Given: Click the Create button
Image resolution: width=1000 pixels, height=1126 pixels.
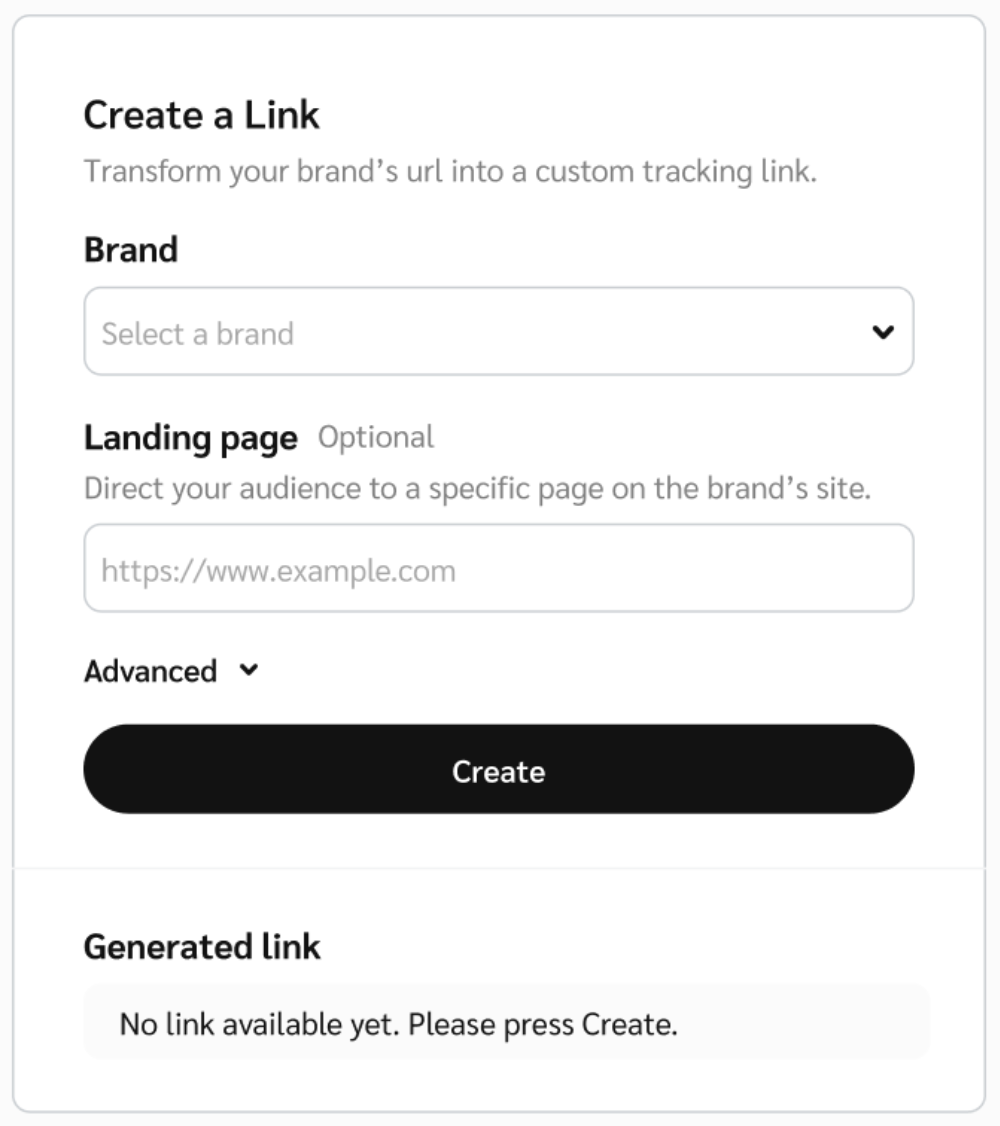Looking at the screenshot, I should pyautogui.click(x=499, y=769).
